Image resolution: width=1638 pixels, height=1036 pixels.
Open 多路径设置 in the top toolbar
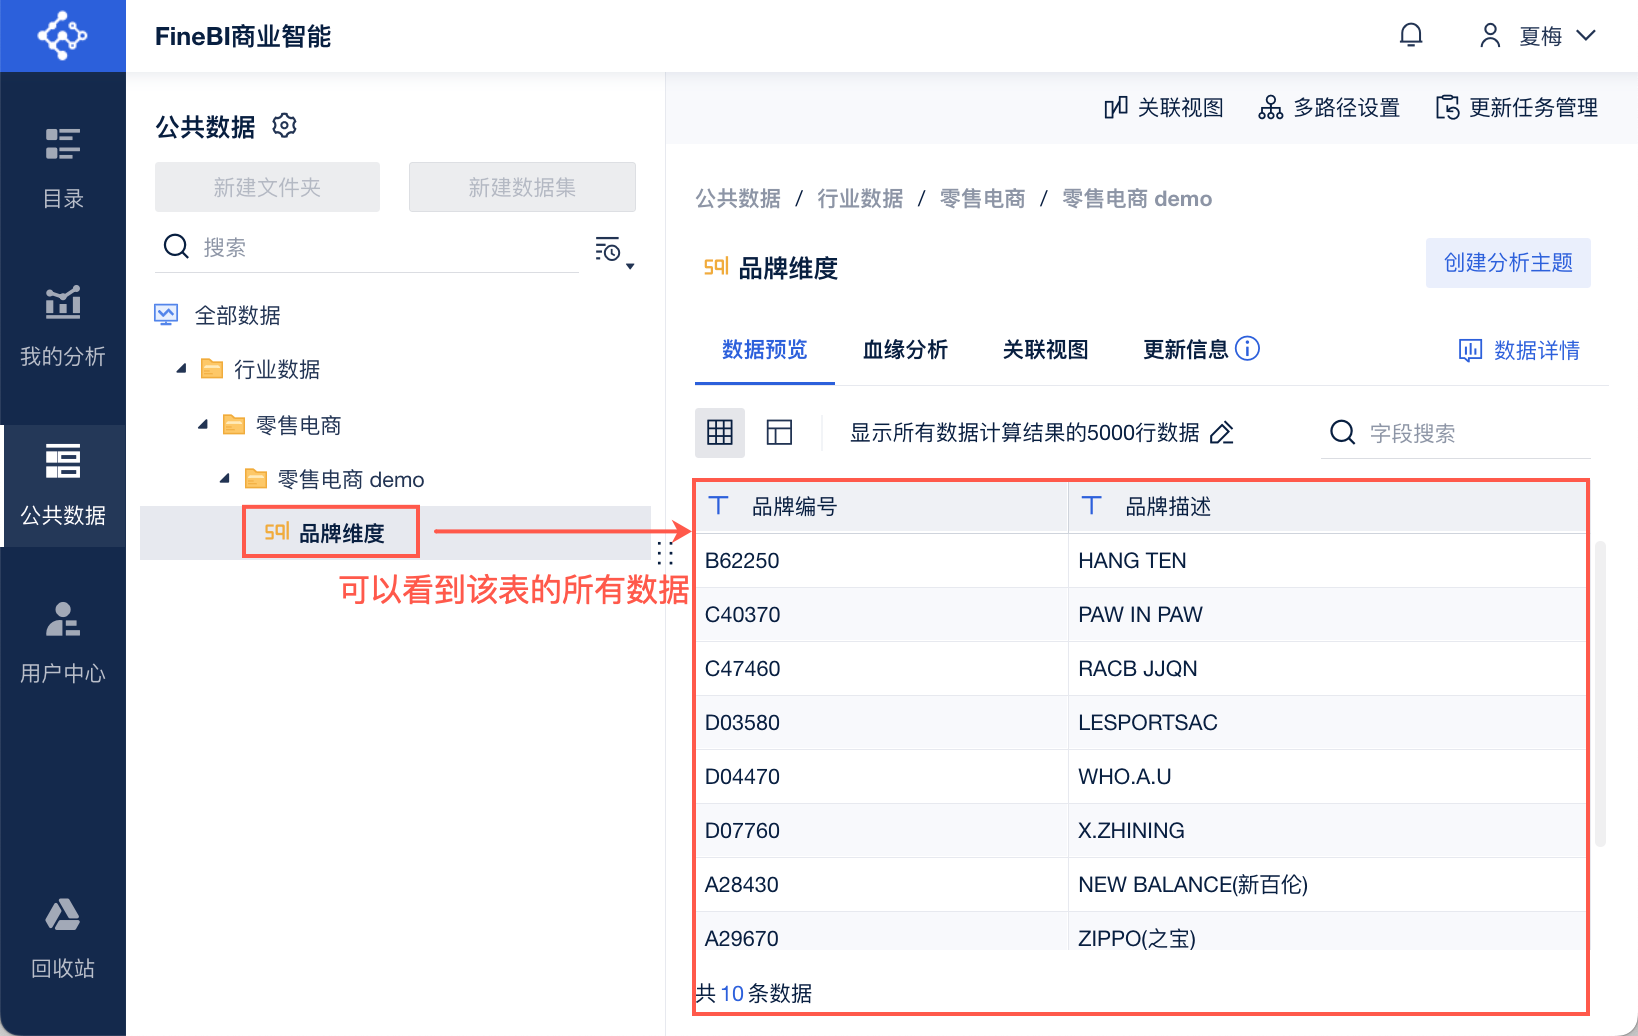click(1329, 107)
